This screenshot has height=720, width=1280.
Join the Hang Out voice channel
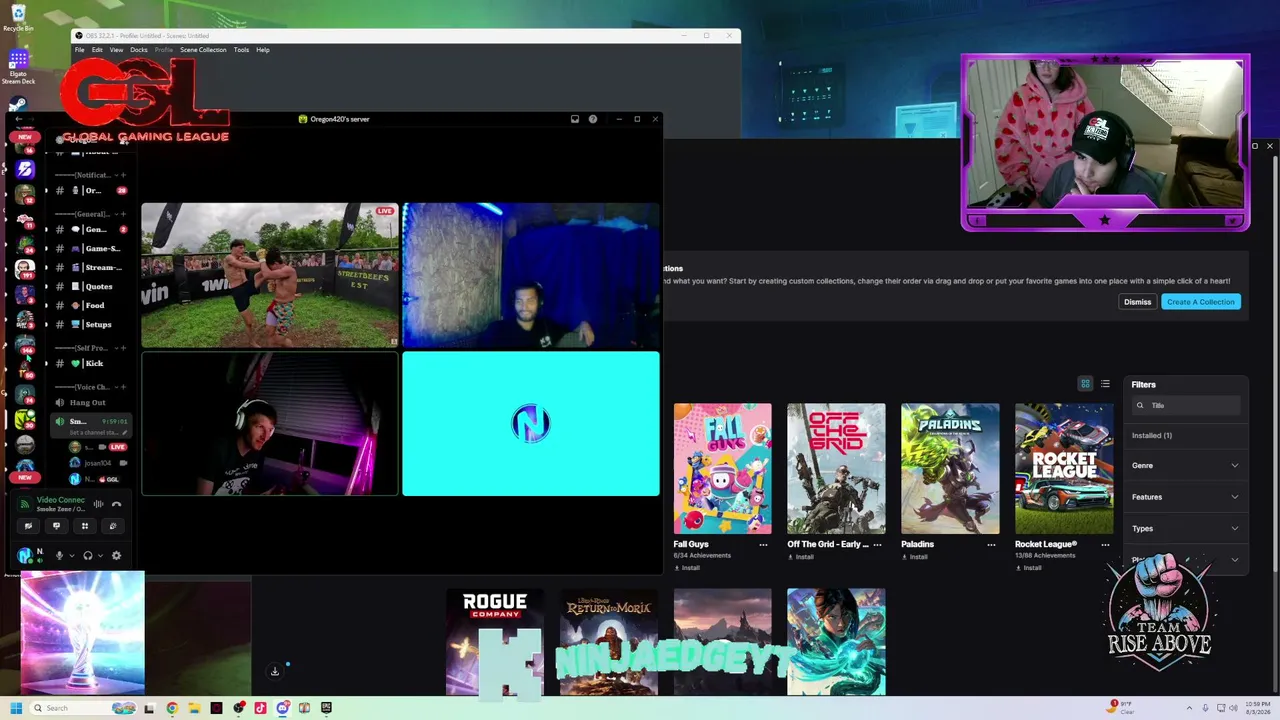click(91, 402)
